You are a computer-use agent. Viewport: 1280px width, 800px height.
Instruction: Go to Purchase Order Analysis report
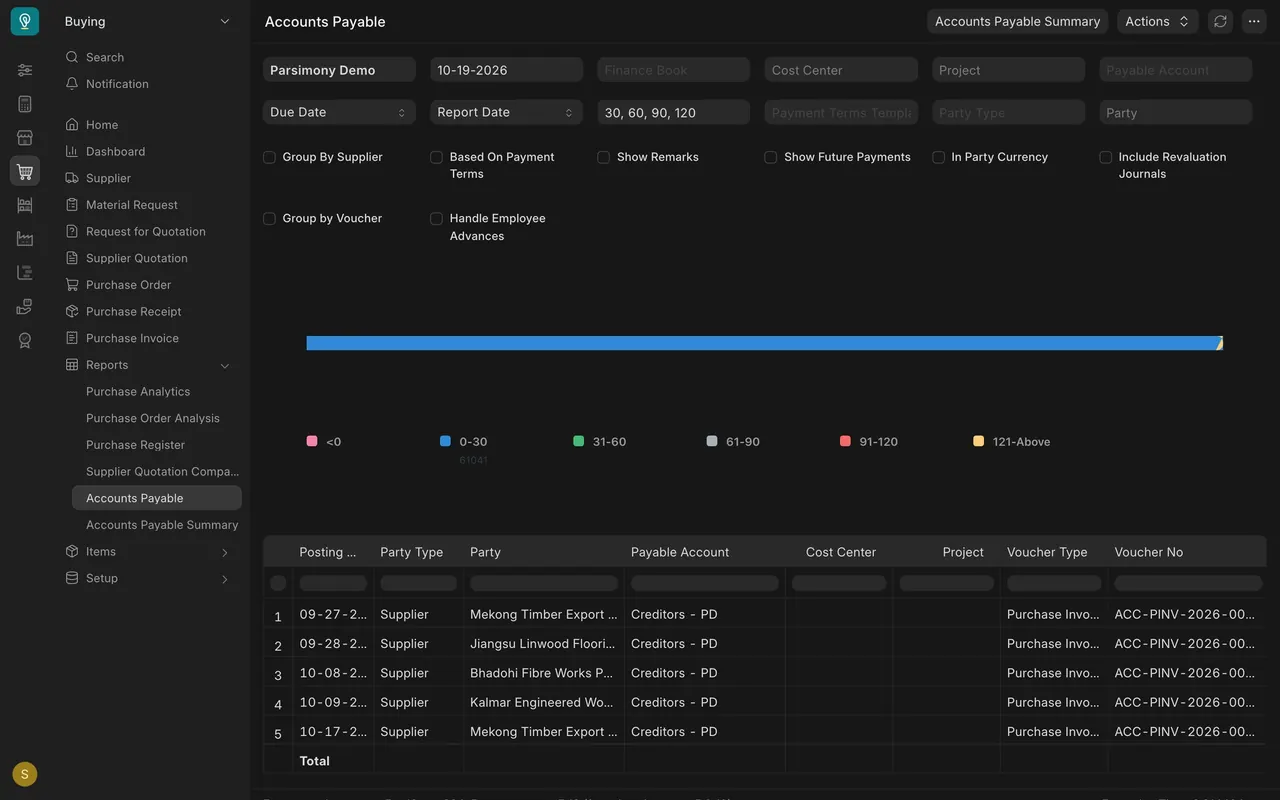click(153, 418)
